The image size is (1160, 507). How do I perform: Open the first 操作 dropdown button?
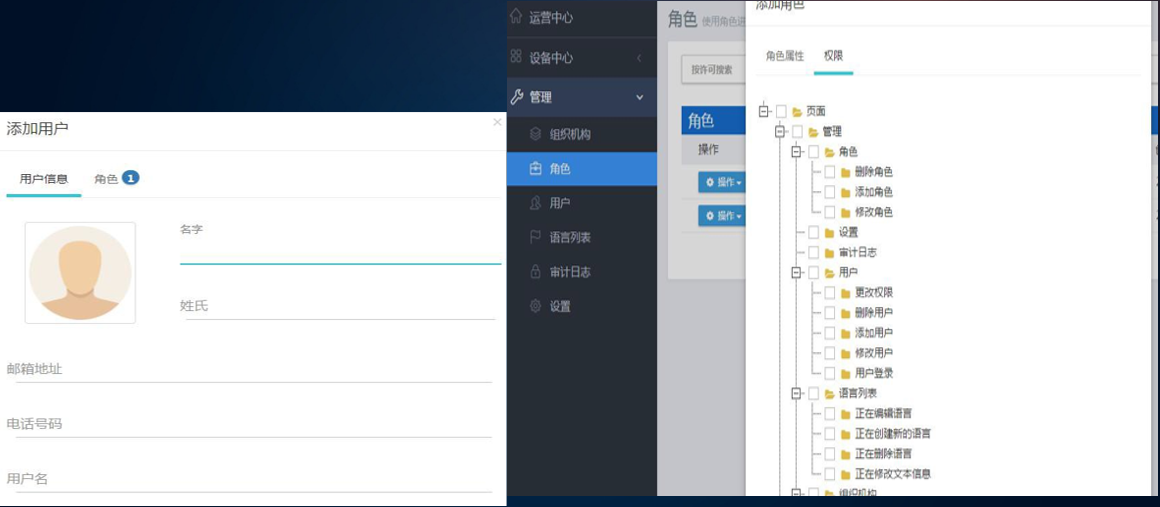point(723,183)
